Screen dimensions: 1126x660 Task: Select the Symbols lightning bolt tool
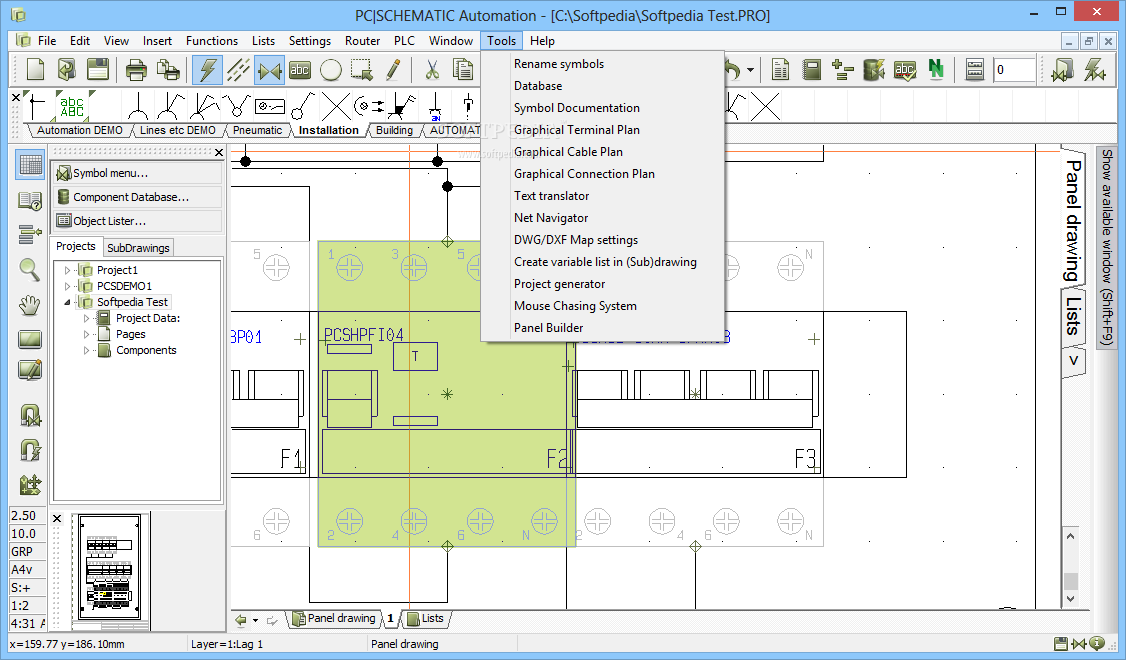(x=207, y=69)
